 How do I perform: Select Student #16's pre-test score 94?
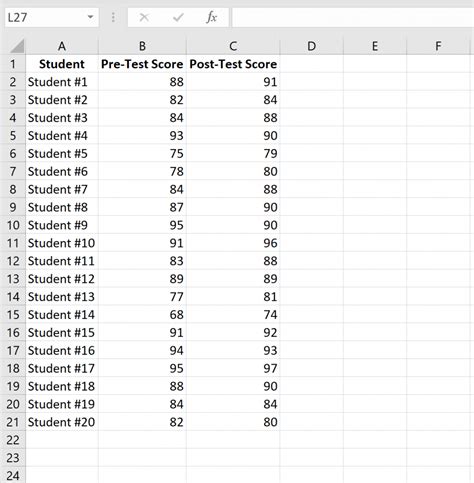142,350
